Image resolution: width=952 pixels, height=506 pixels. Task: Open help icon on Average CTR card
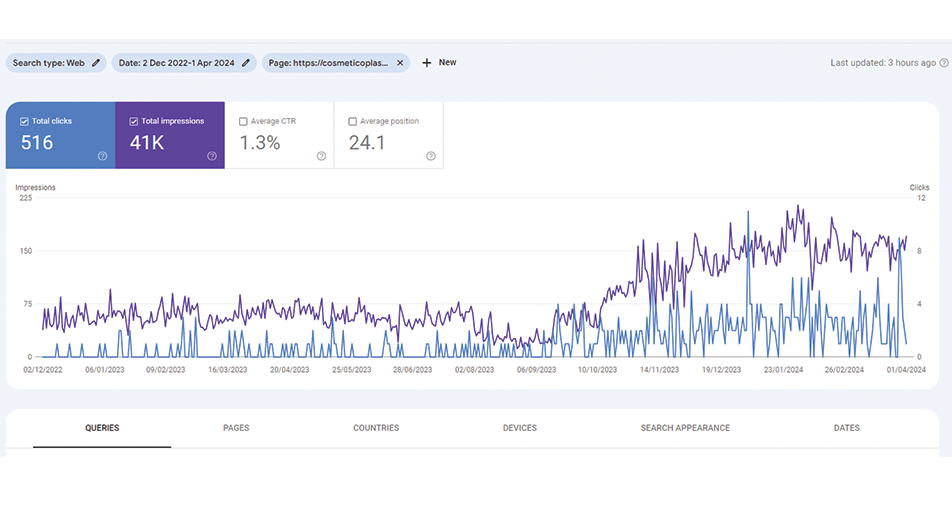click(321, 156)
